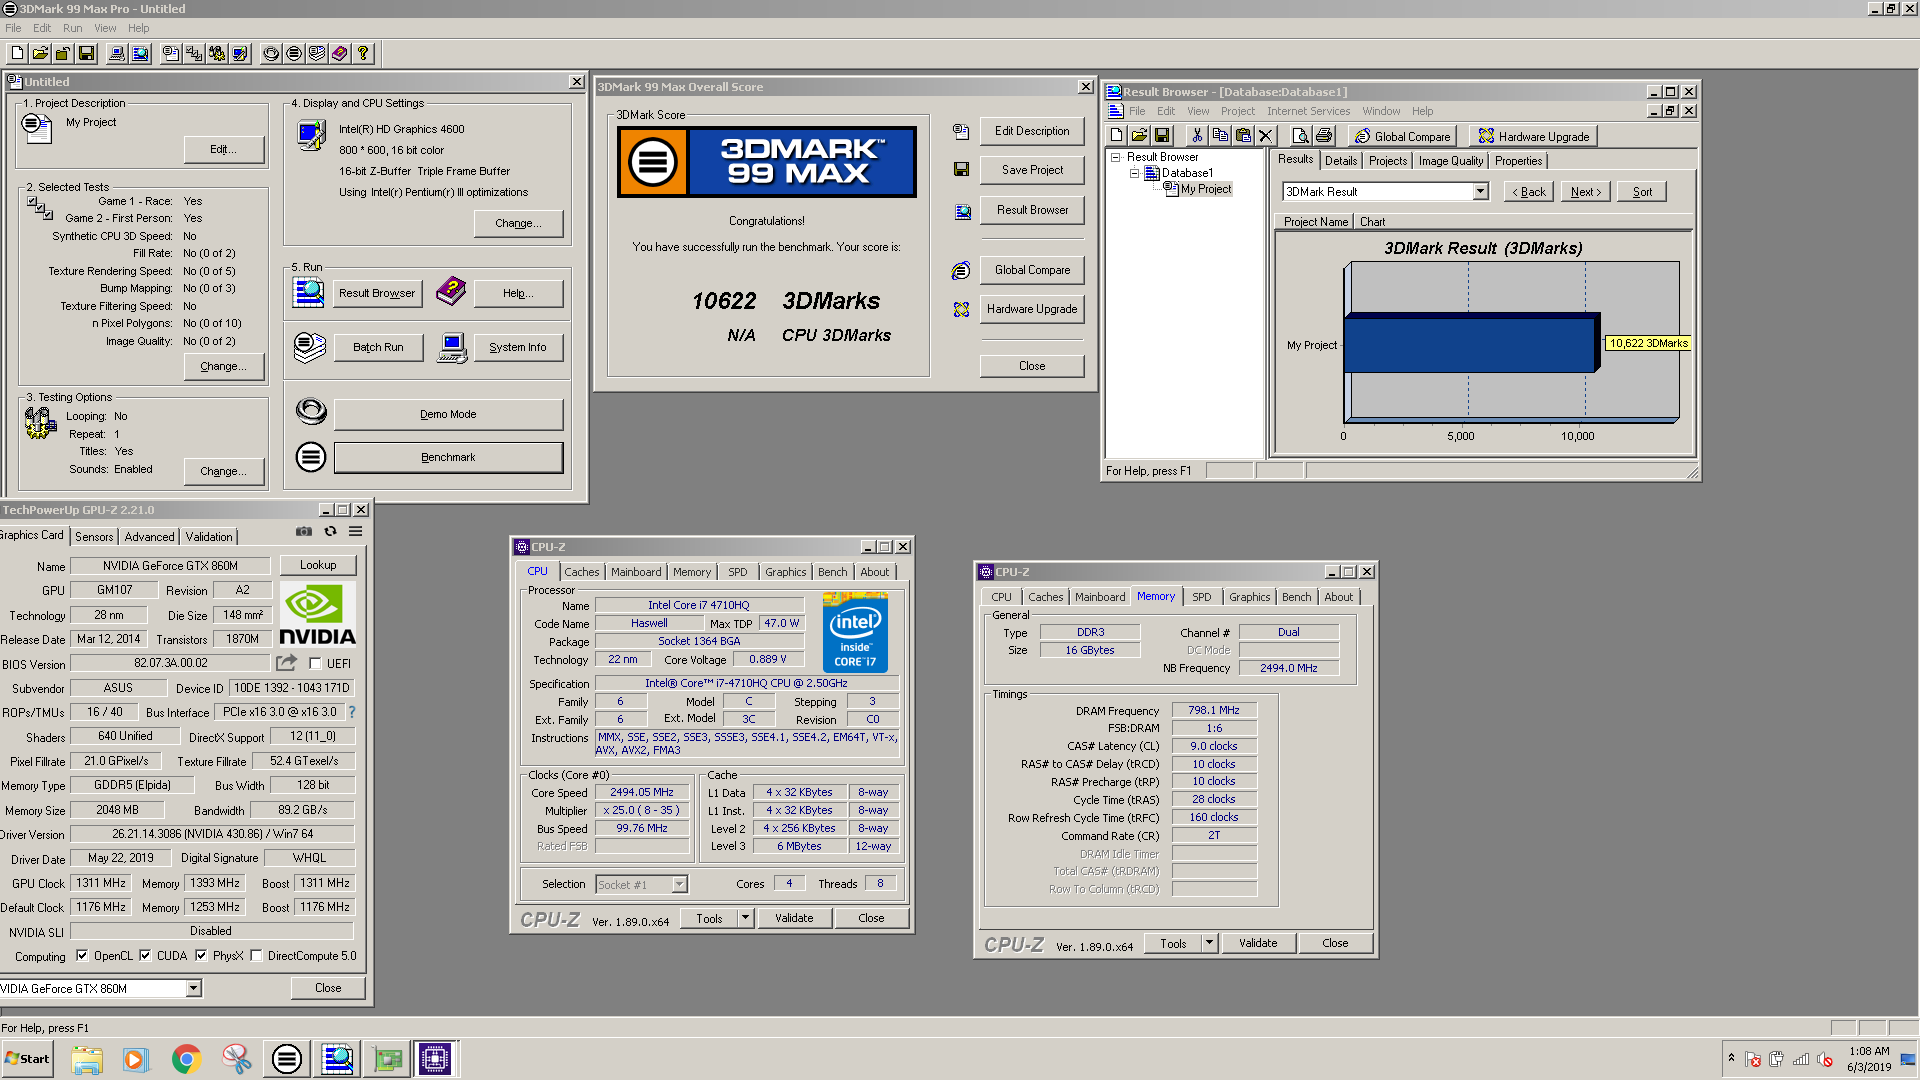Select My Project in the Result Browser tree

coord(1206,189)
